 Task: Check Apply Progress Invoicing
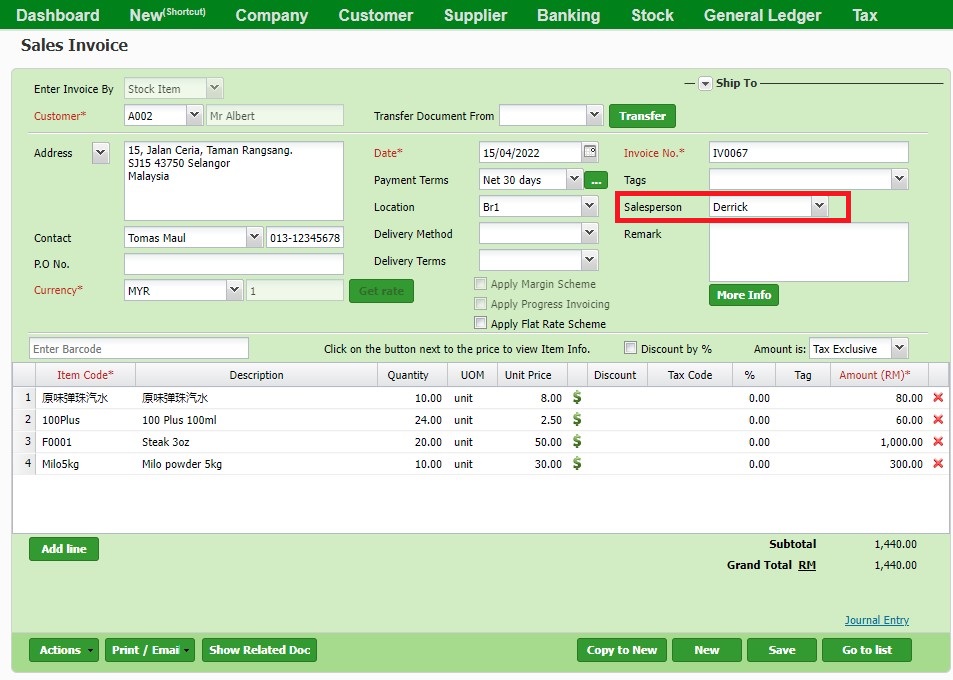pyautogui.click(x=480, y=303)
